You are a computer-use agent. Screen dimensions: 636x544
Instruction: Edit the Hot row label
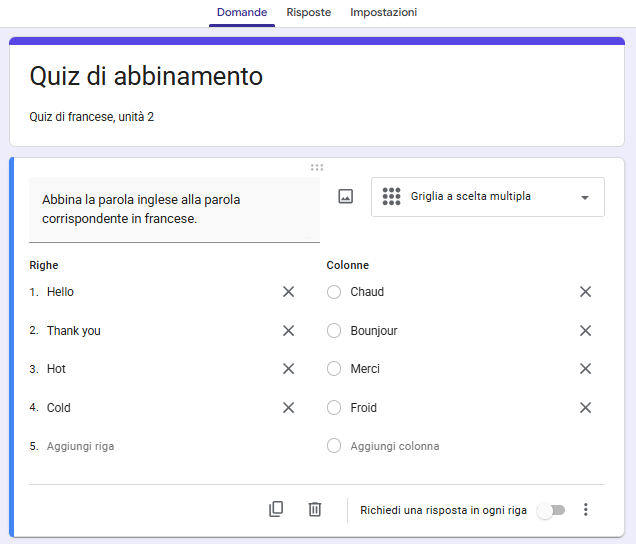coord(56,369)
